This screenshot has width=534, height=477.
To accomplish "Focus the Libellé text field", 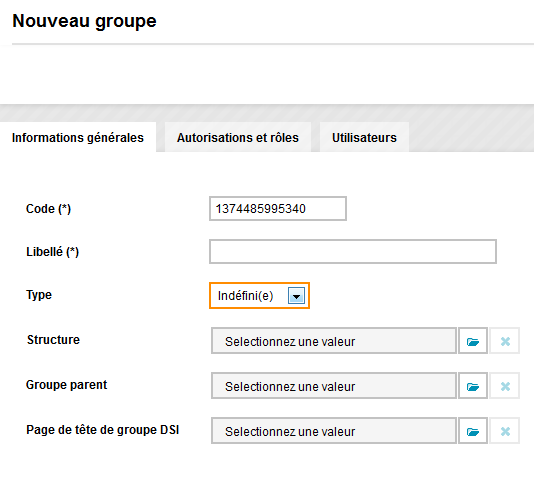I will 353,252.
